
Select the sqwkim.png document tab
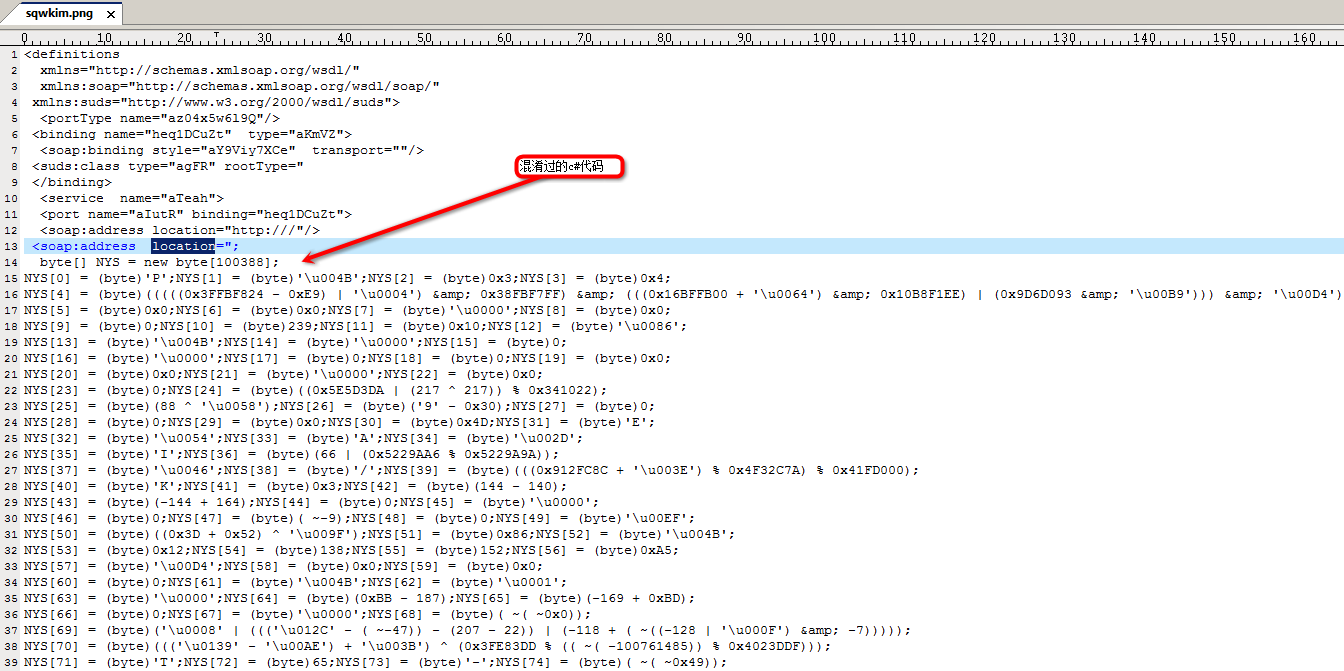tap(61, 15)
